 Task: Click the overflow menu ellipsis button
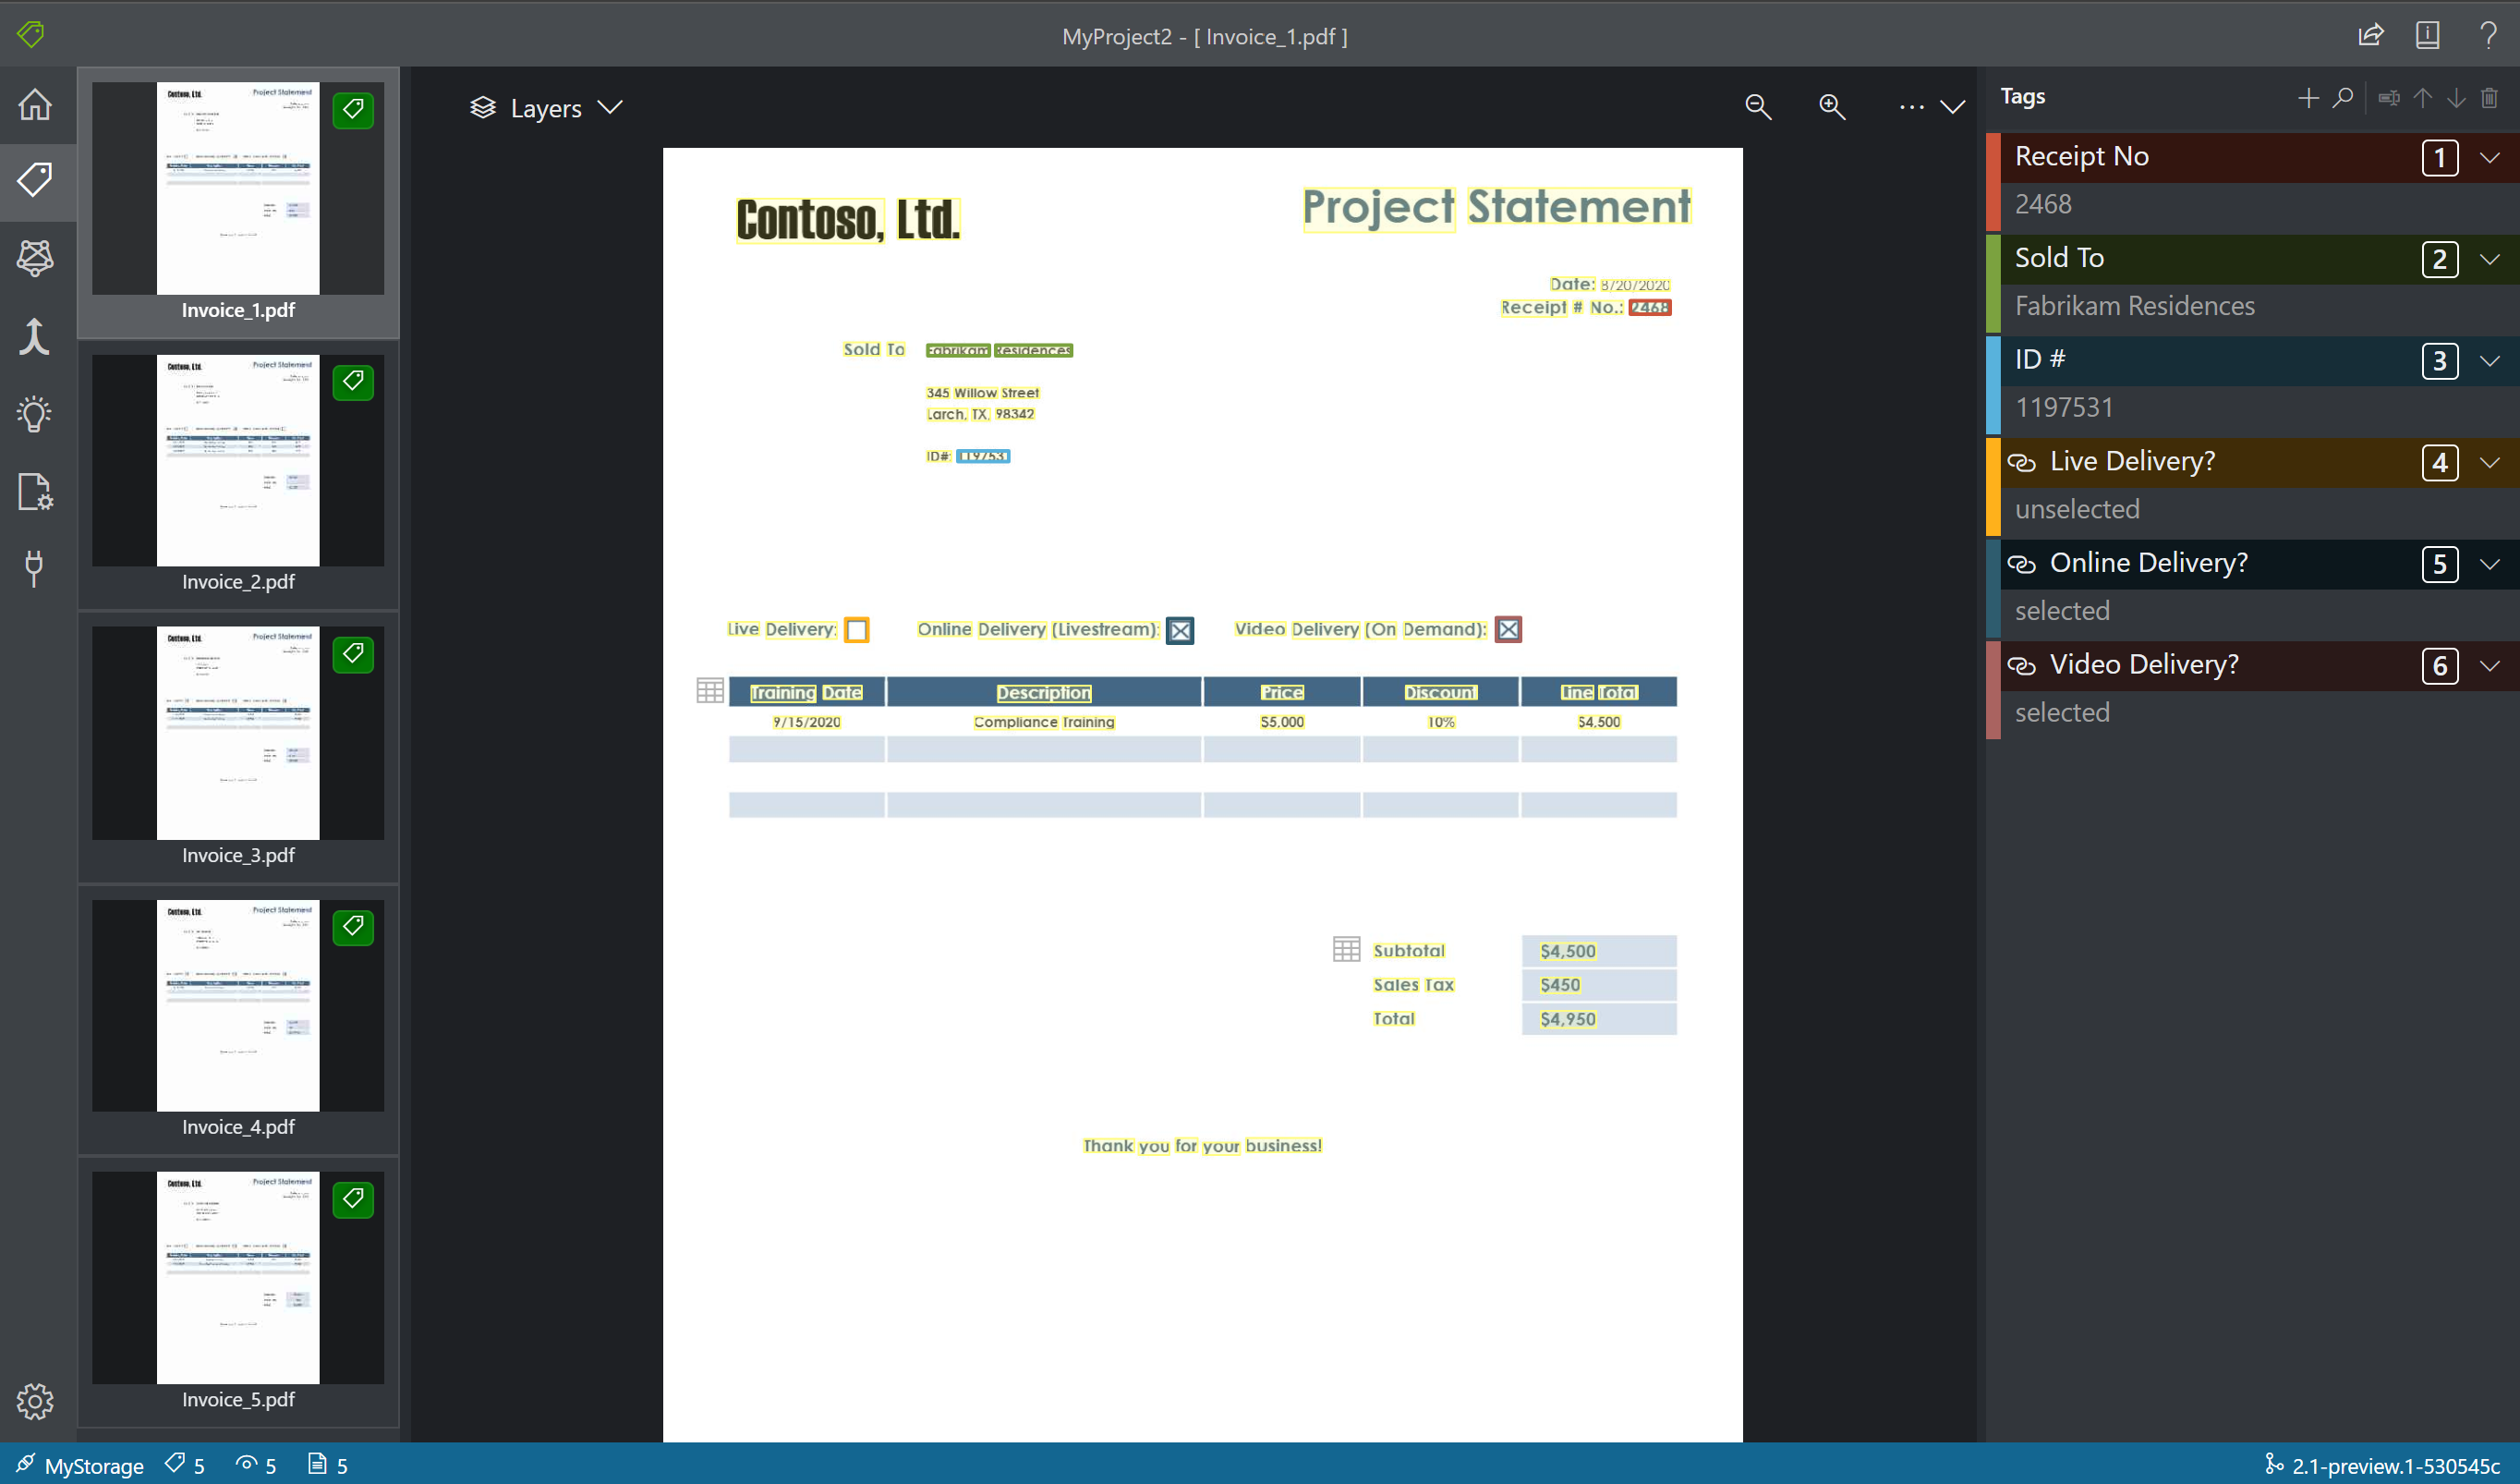[1912, 106]
